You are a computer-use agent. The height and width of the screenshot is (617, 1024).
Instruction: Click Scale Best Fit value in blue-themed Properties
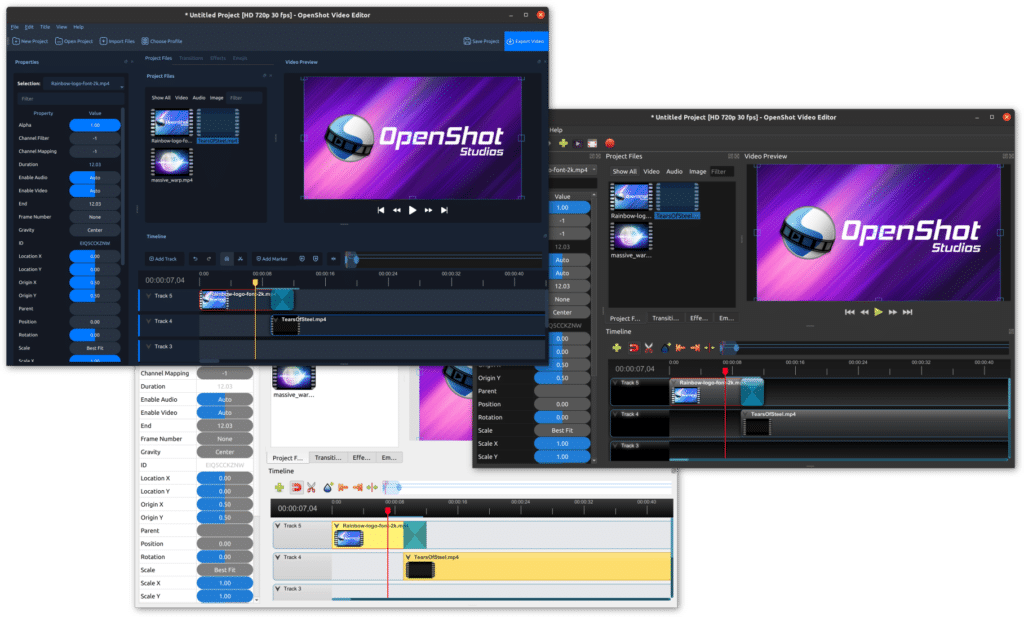point(95,348)
